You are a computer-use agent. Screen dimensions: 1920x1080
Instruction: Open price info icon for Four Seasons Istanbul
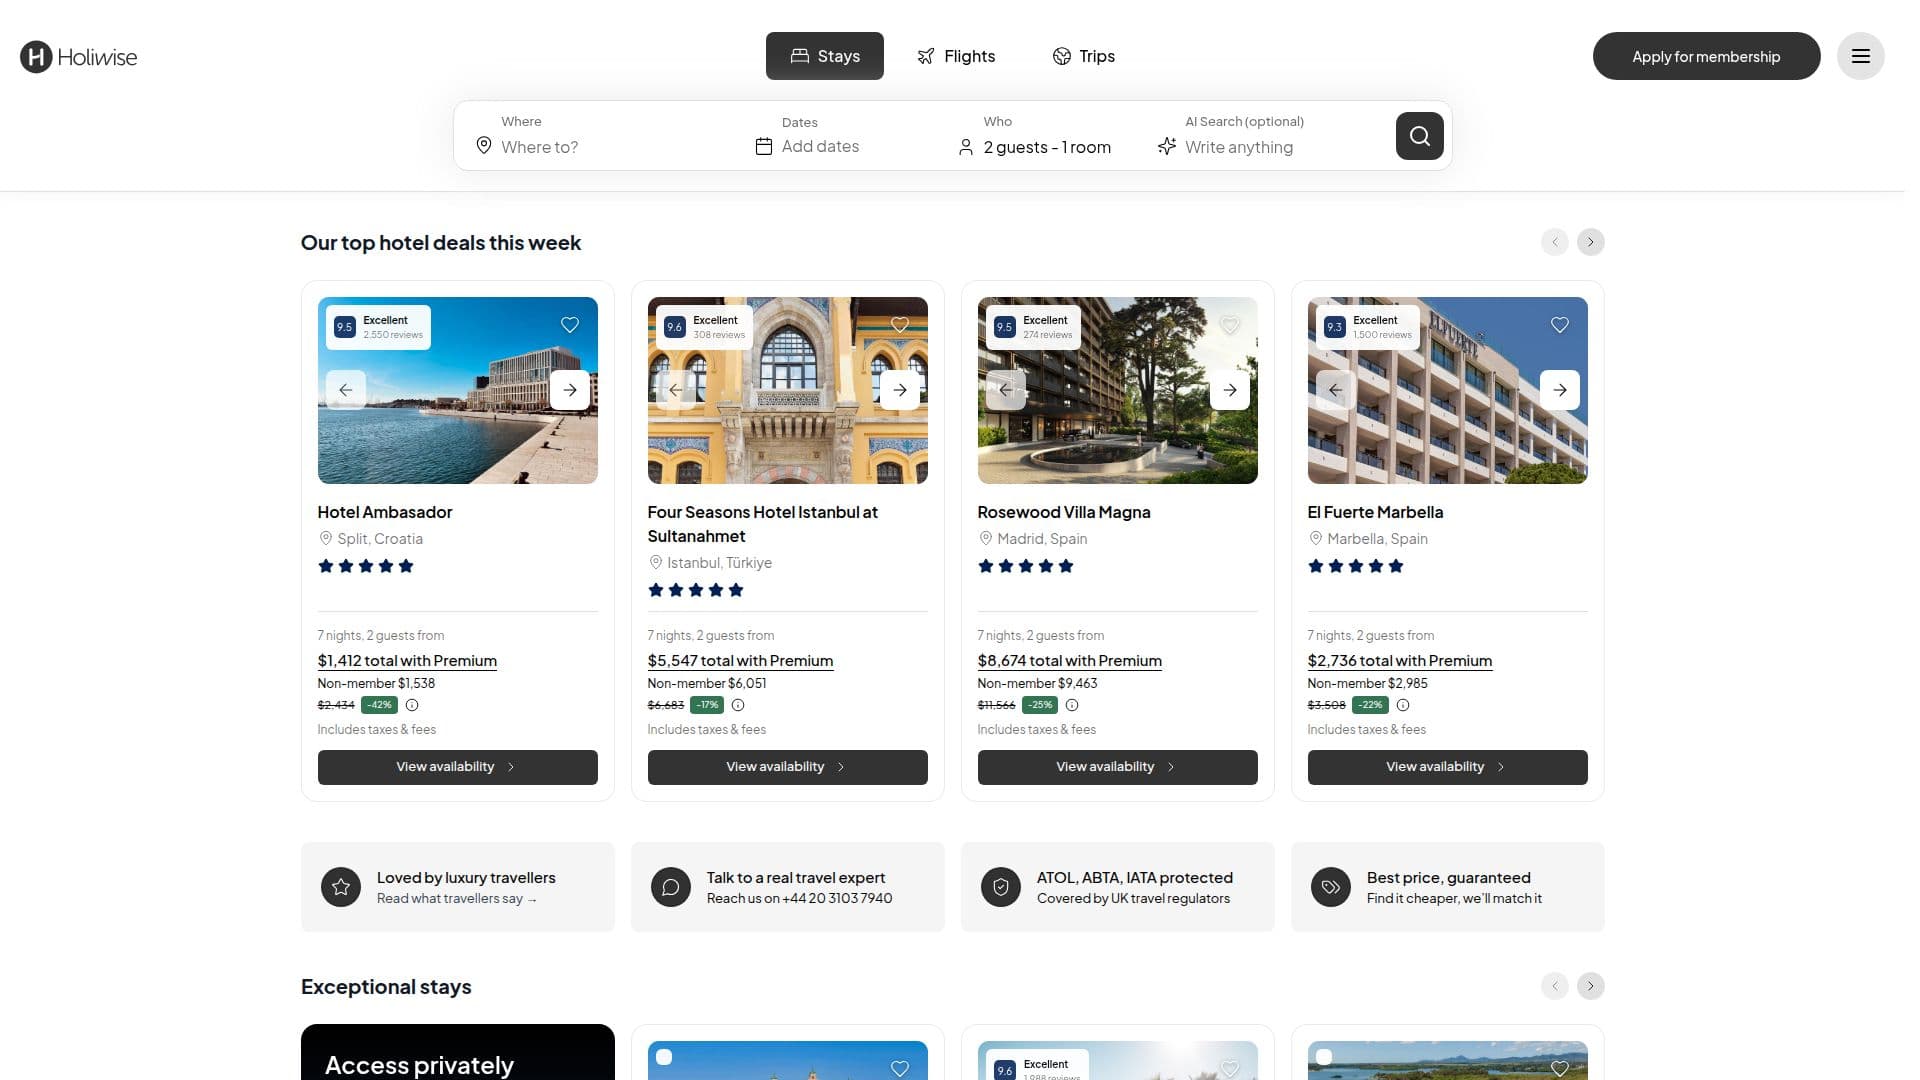coord(738,705)
